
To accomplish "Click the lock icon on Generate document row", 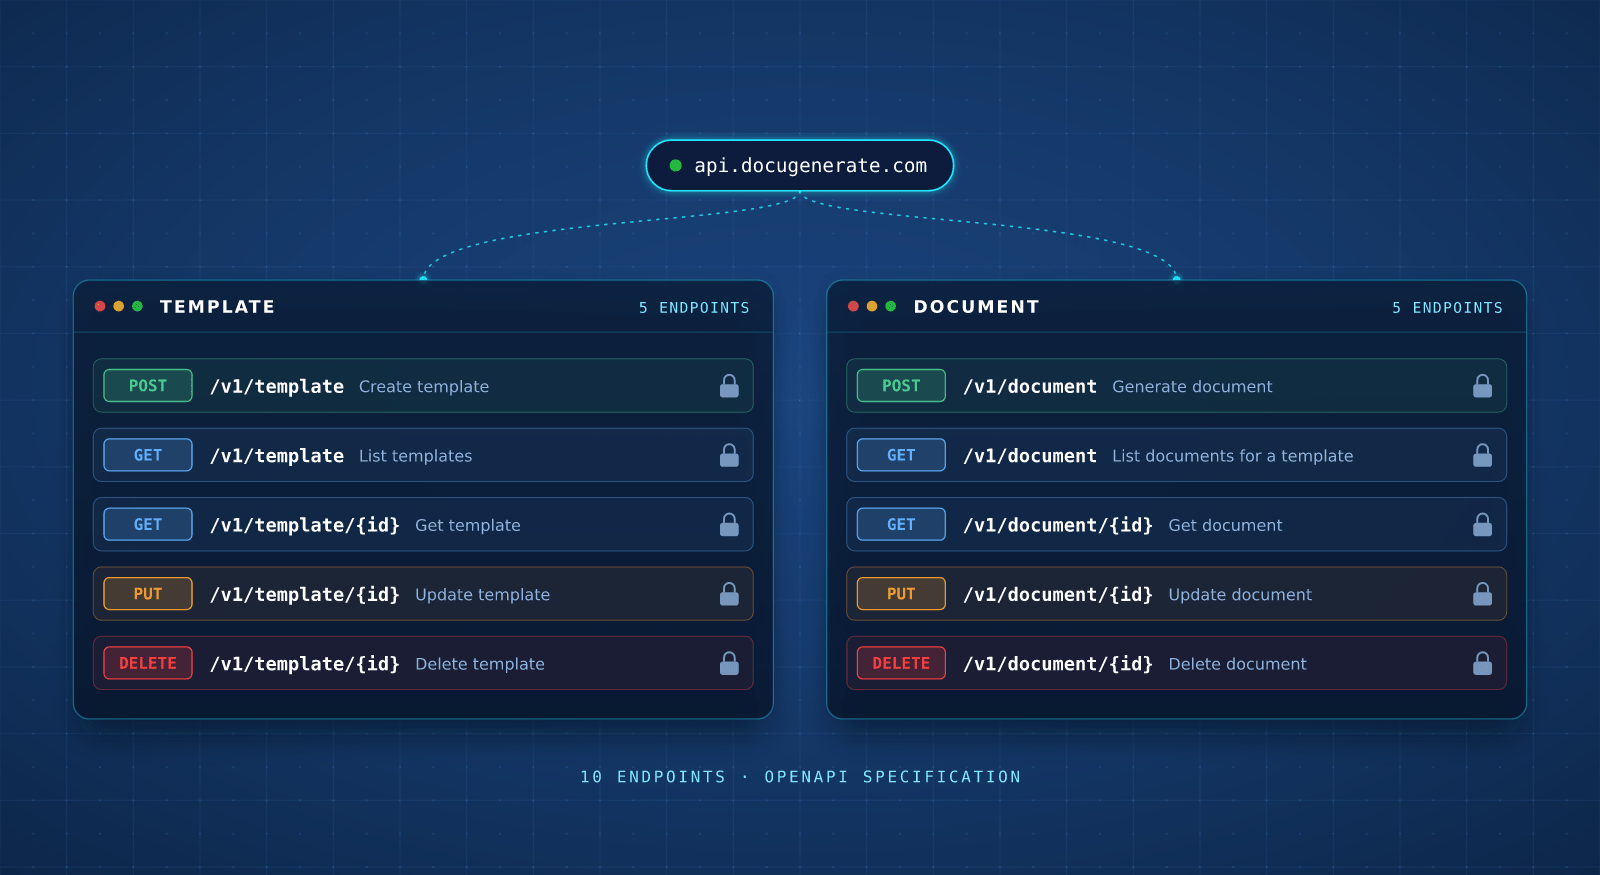I will tap(1483, 386).
